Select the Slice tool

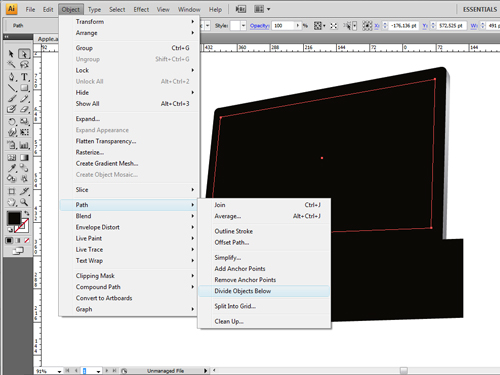(24, 191)
